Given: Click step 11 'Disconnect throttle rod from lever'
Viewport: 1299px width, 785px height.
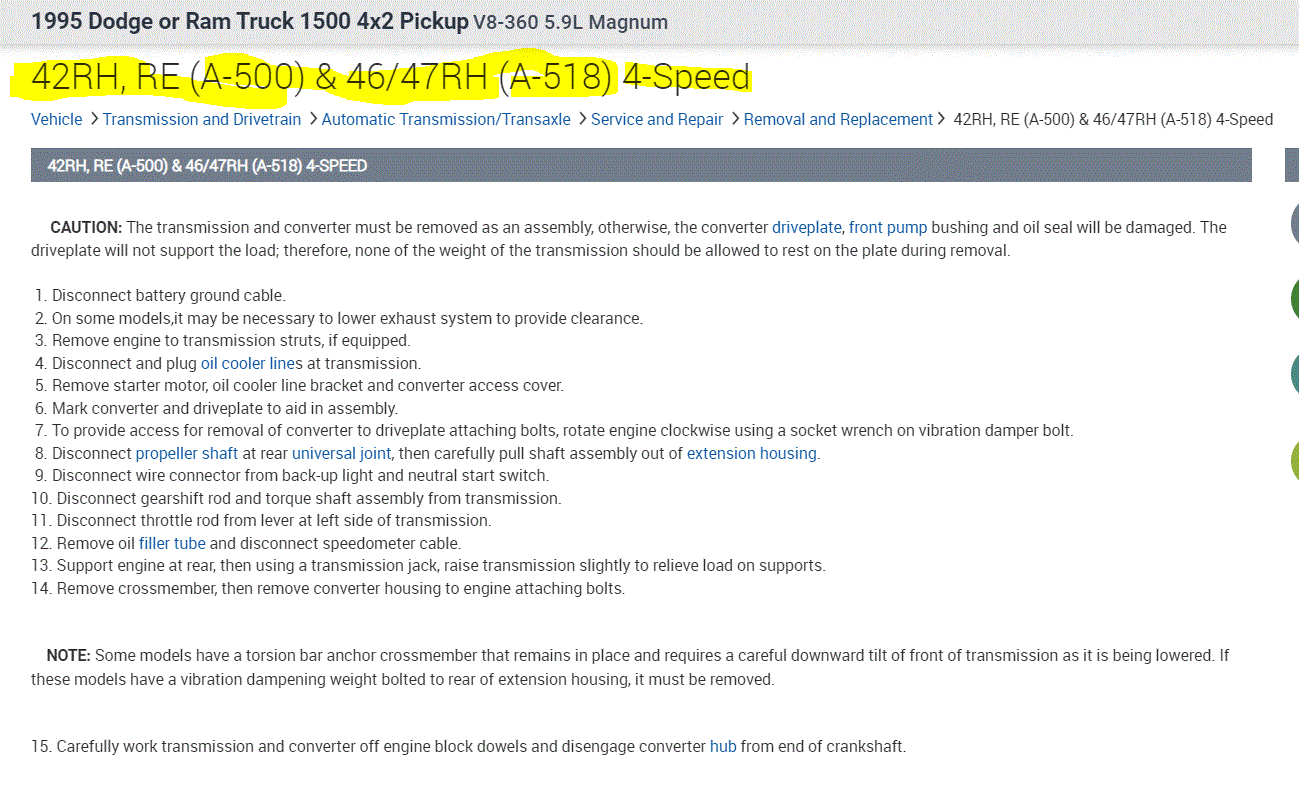Looking at the screenshot, I should click(275, 520).
